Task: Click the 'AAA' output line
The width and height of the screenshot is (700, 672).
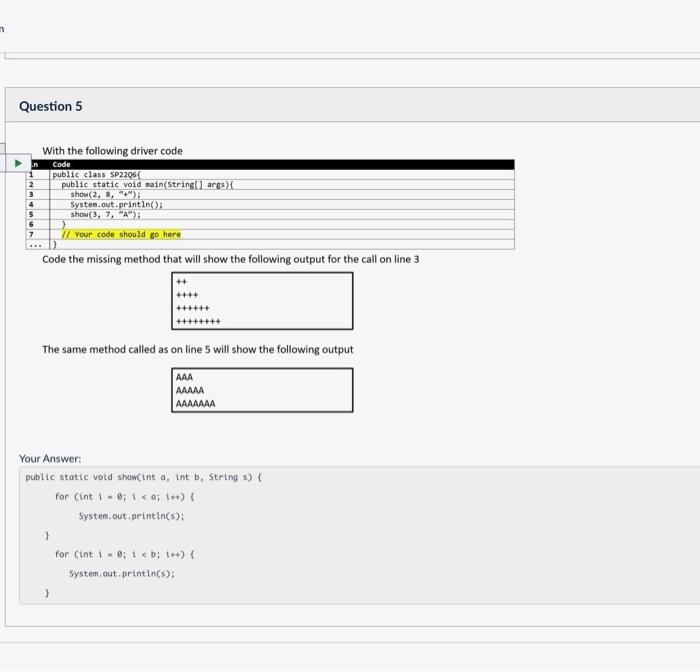Action: tap(184, 377)
